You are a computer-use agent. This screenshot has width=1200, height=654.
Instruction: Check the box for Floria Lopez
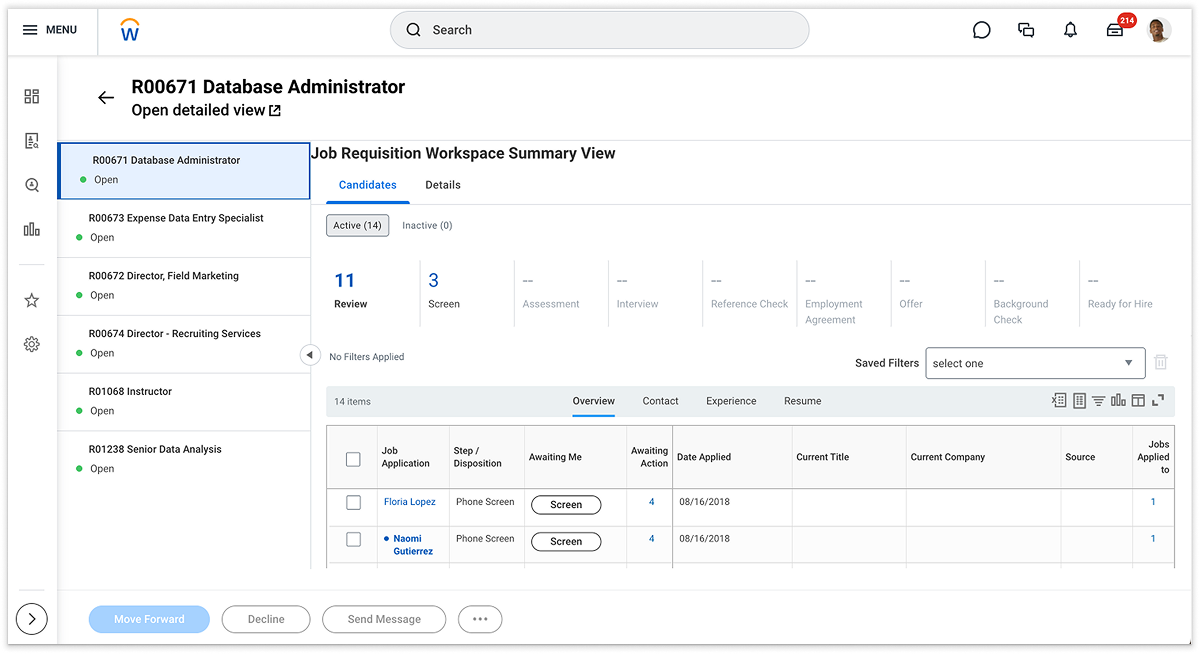(x=353, y=503)
